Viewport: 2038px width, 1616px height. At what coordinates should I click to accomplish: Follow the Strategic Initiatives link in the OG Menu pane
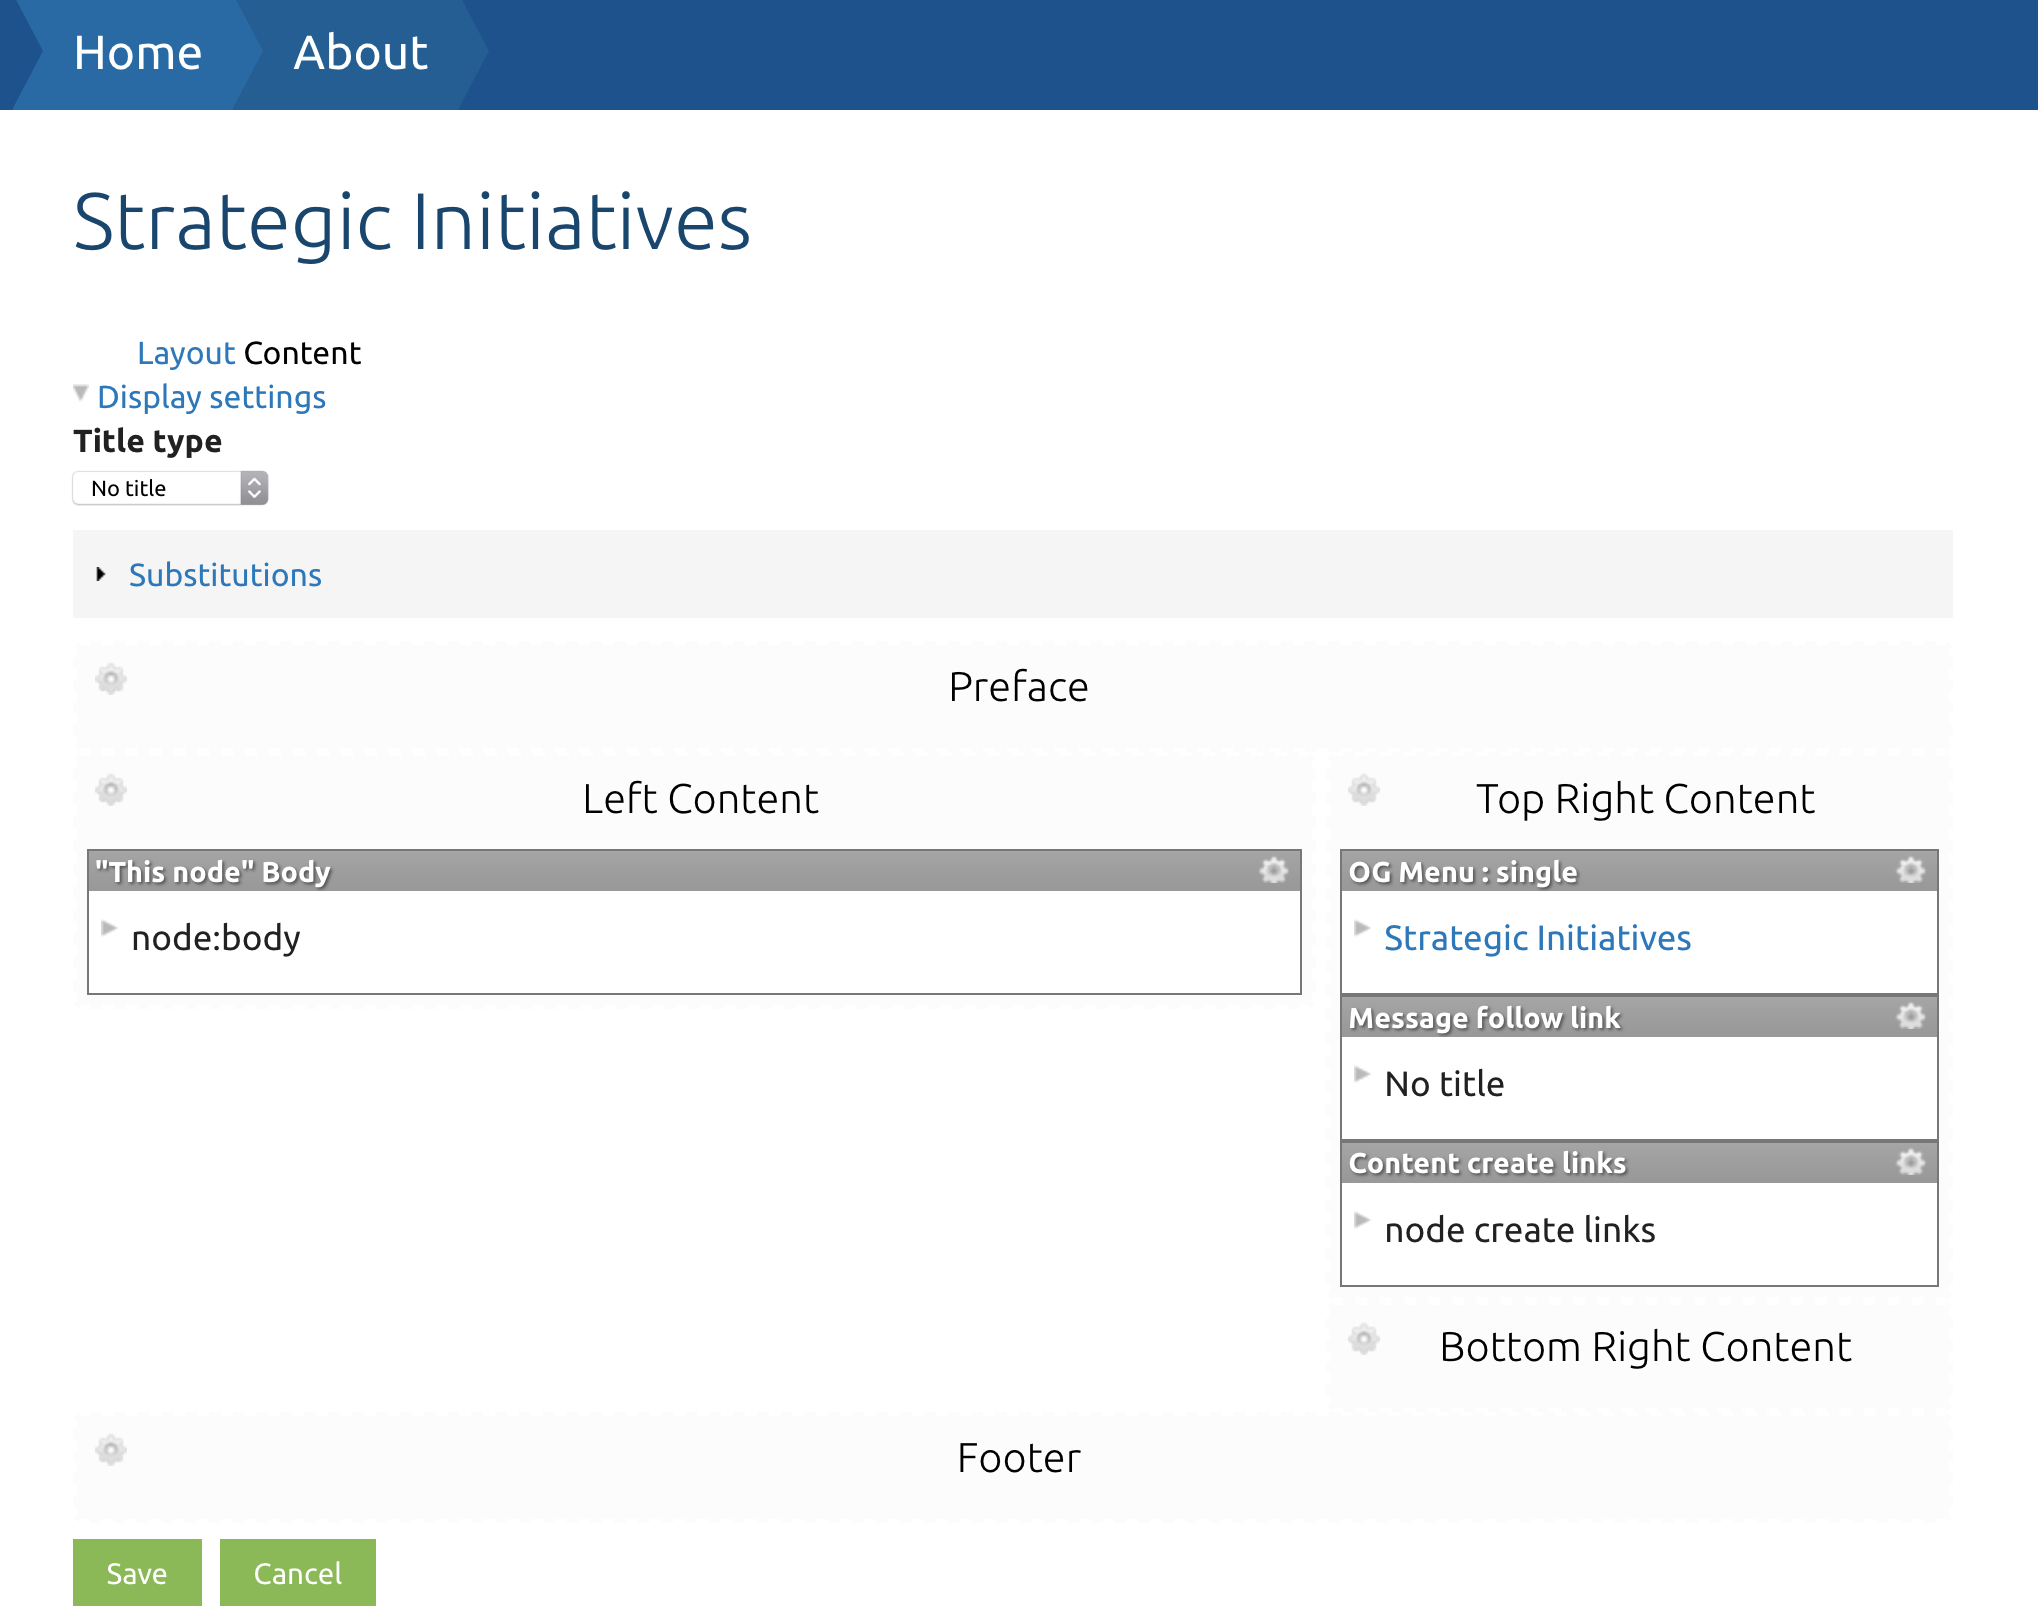click(x=1537, y=938)
